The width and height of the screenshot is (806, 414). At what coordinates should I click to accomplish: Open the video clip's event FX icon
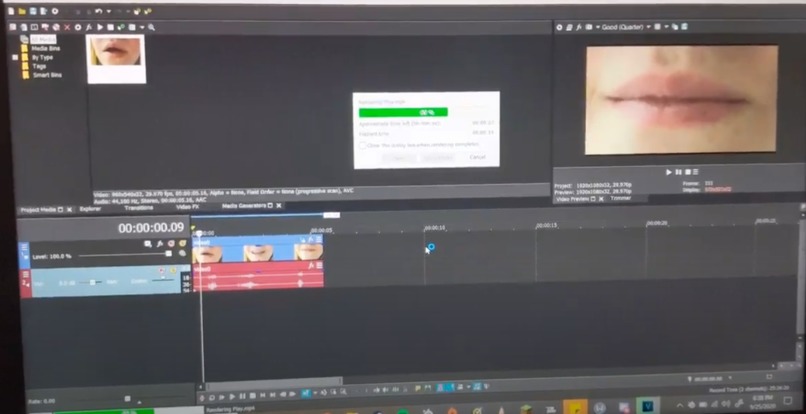tap(310, 239)
